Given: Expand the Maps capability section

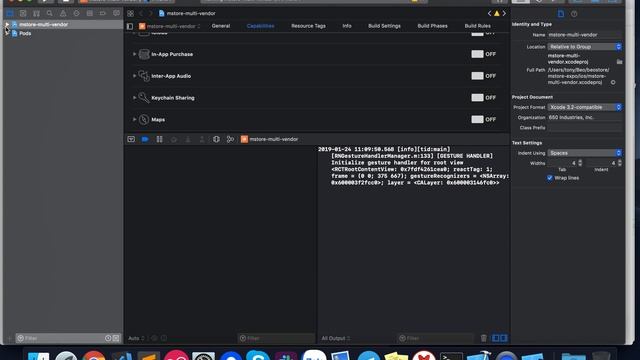Looking at the screenshot, I should click(x=134, y=120).
